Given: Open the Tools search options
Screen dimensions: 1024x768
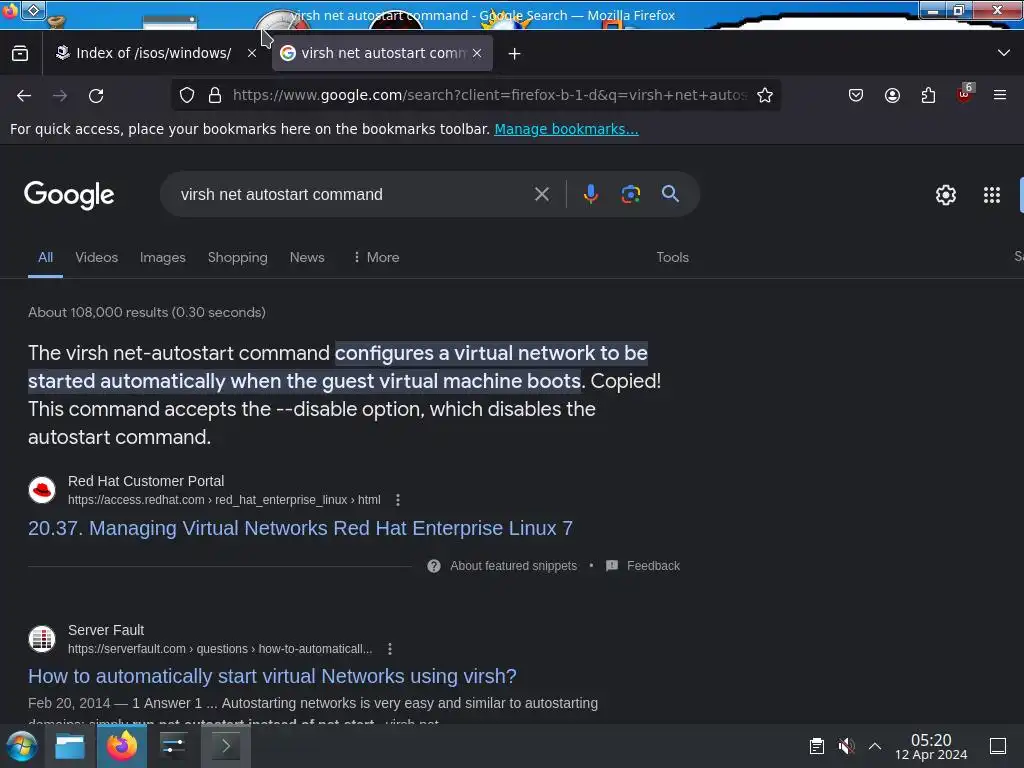Looking at the screenshot, I should coord(672,257).
